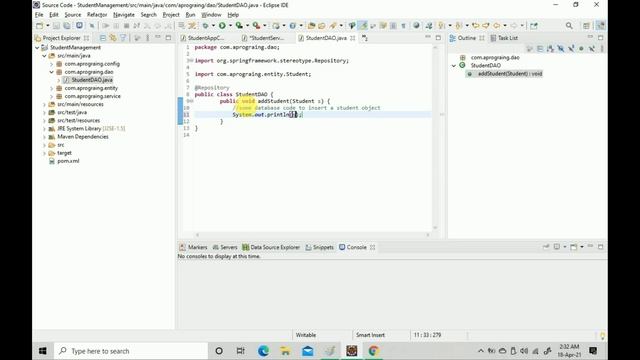The width and height of the screenshot is (640, 360).
Task: Collapse the StudentDAO class in Outline
Action: coord(453,66)
